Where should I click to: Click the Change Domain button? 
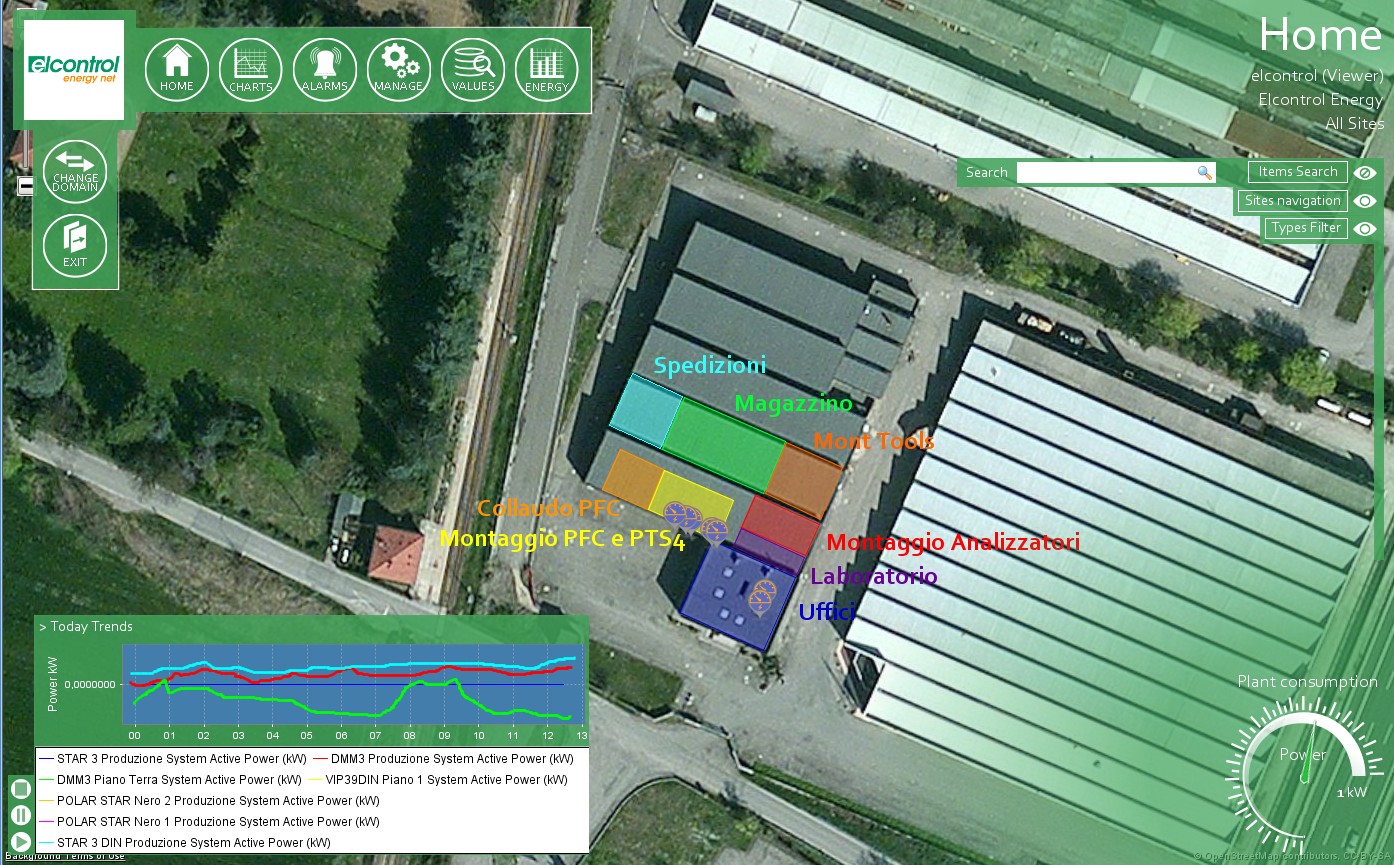coord(75,171)
